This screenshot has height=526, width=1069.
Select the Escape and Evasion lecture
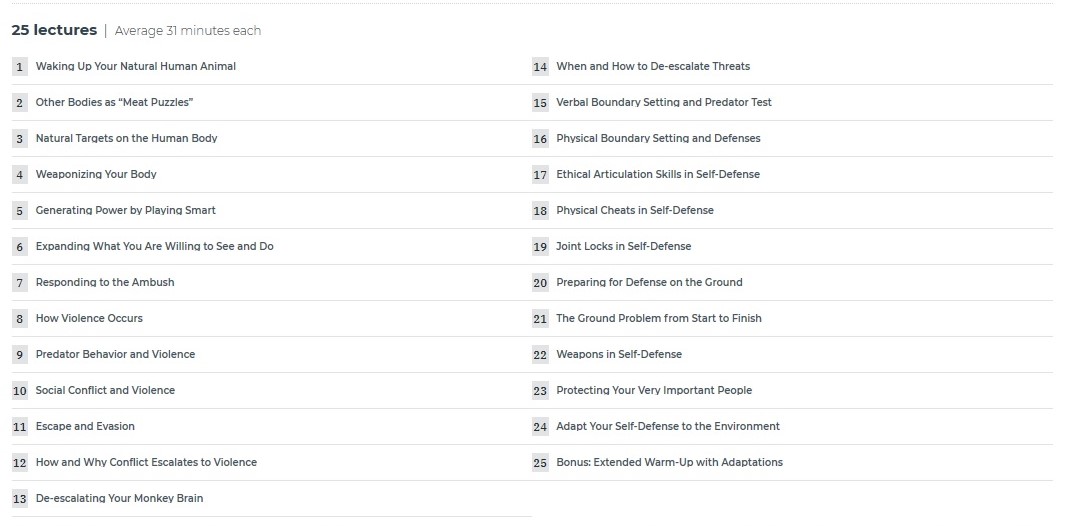[x=85, y=426]
